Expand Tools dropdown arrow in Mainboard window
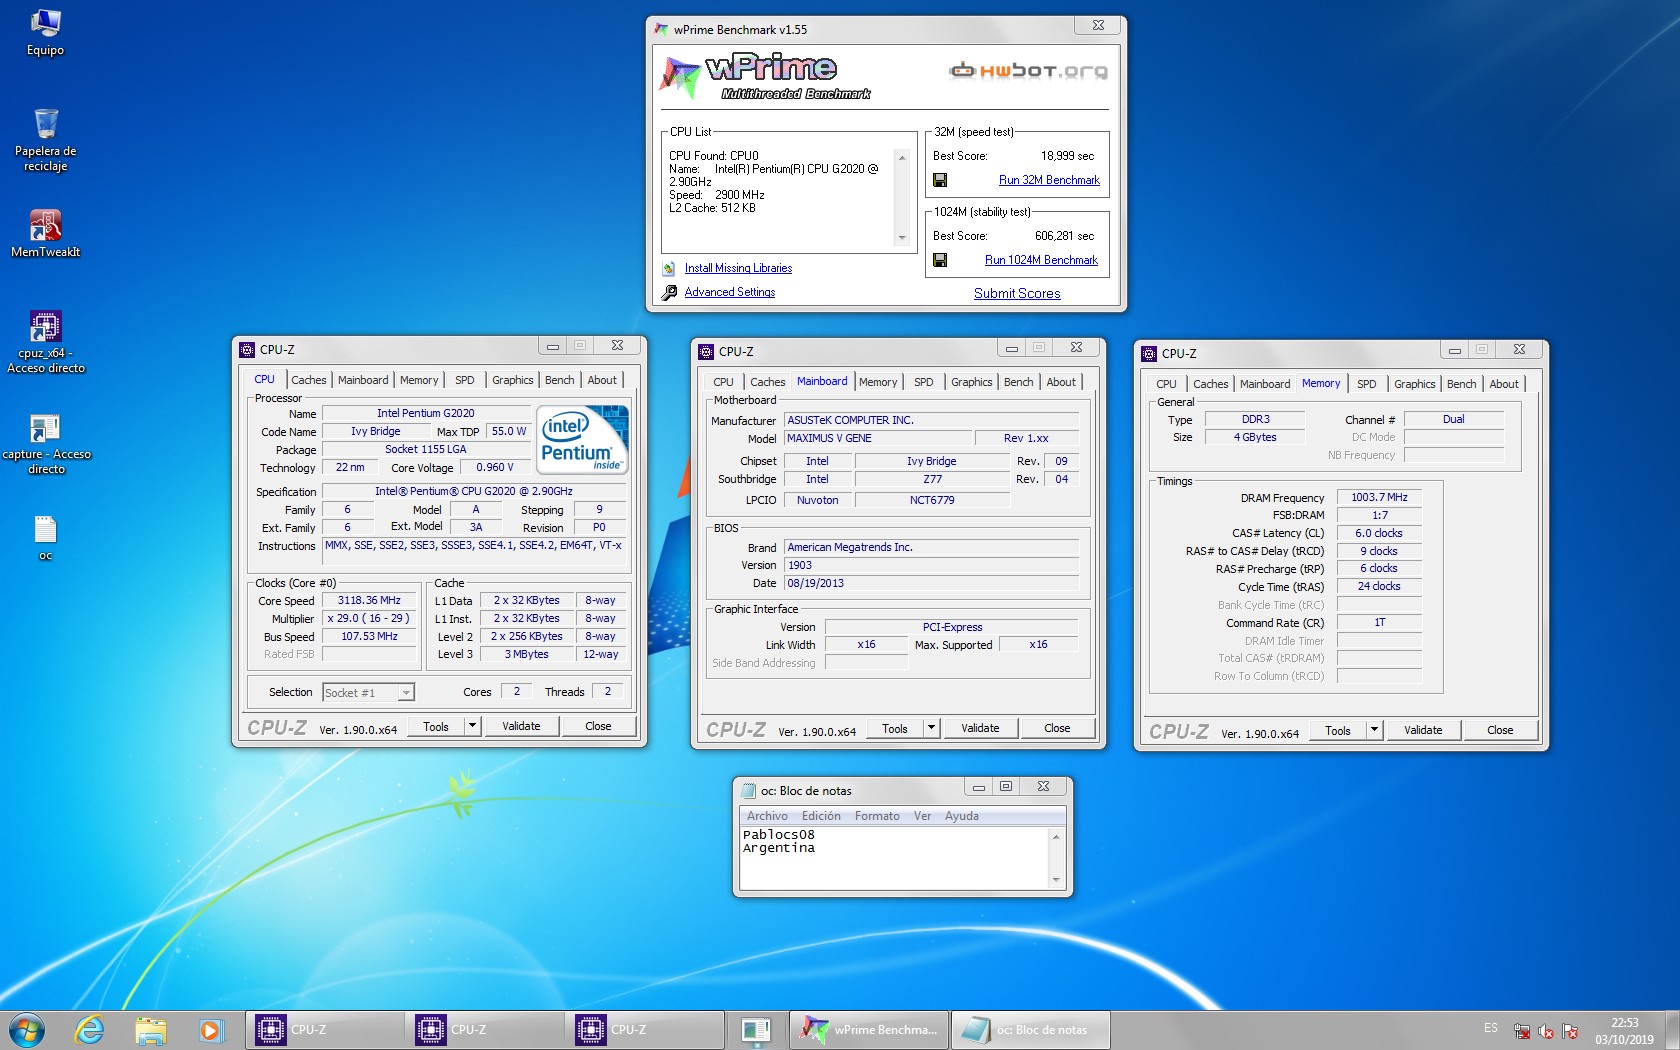 [x=931, y=728]
